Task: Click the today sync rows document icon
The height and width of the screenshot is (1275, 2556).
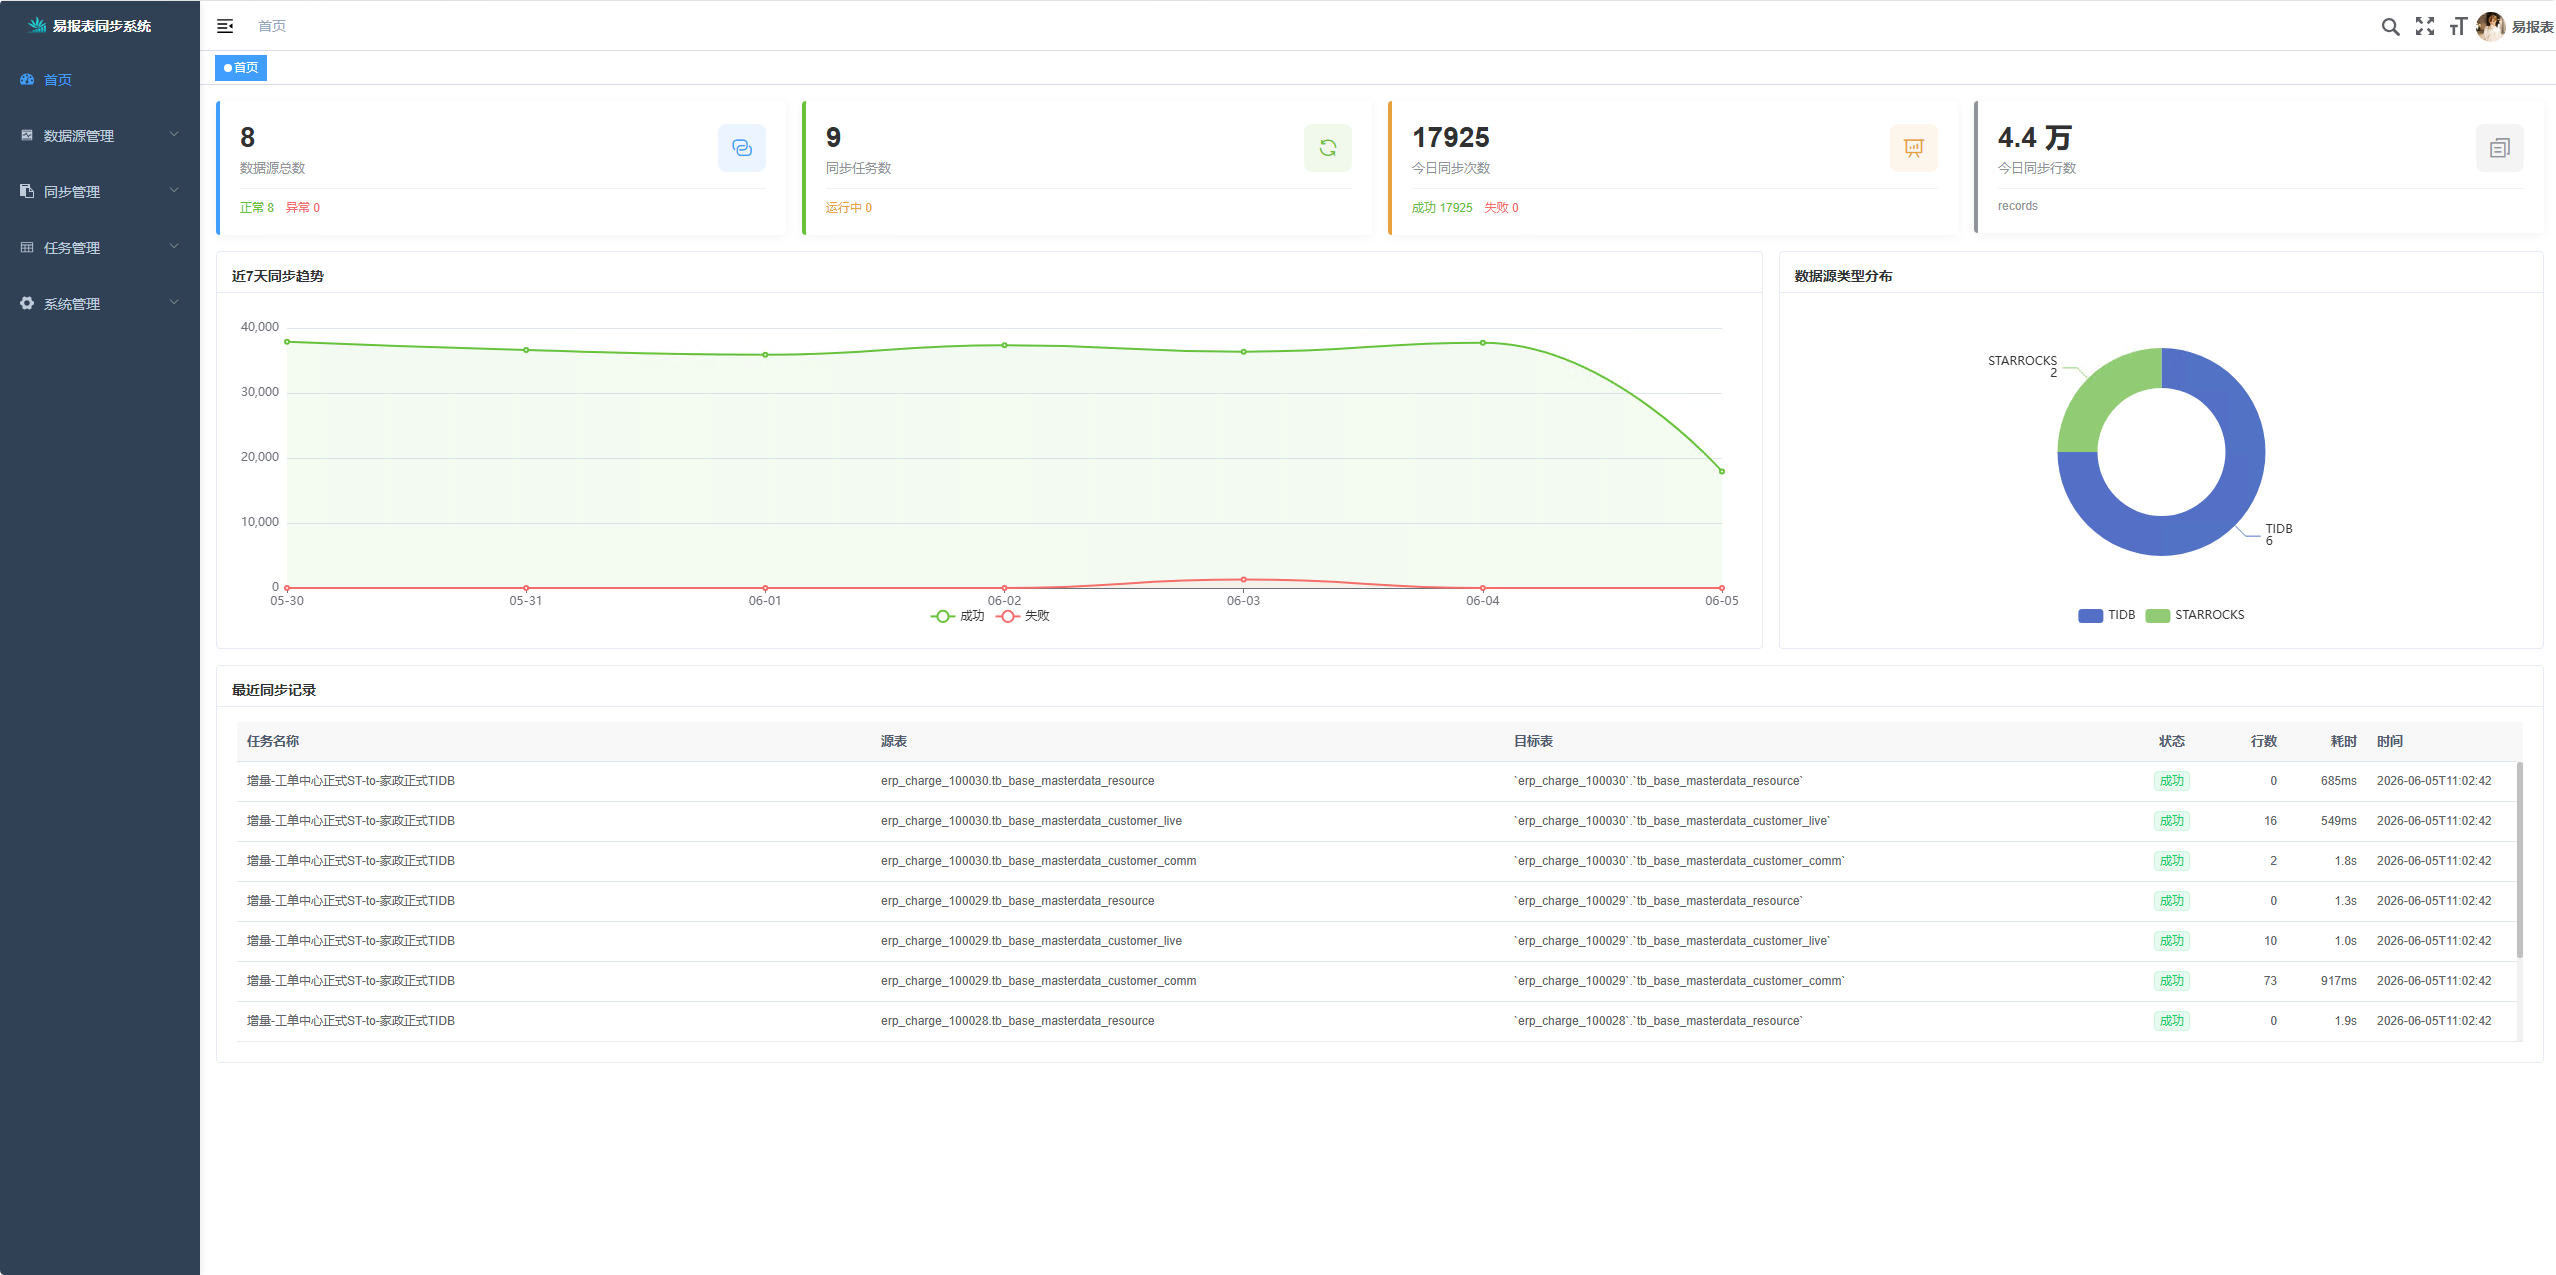Action: point(2500,148)
